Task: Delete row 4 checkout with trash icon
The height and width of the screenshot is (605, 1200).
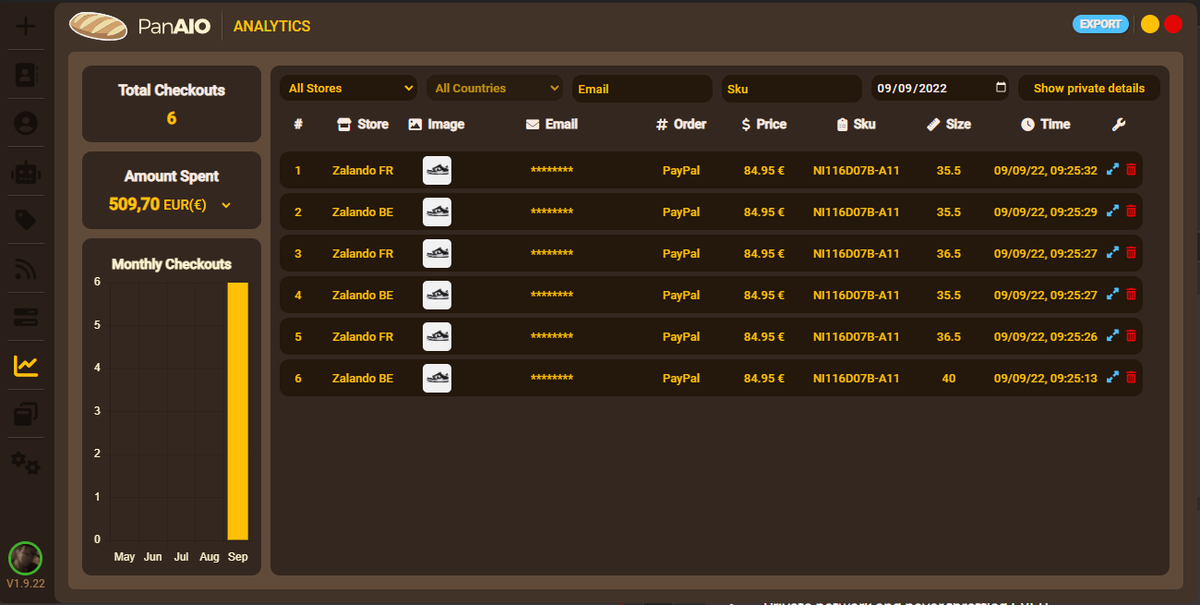Action: click(x=1131, y=295)
